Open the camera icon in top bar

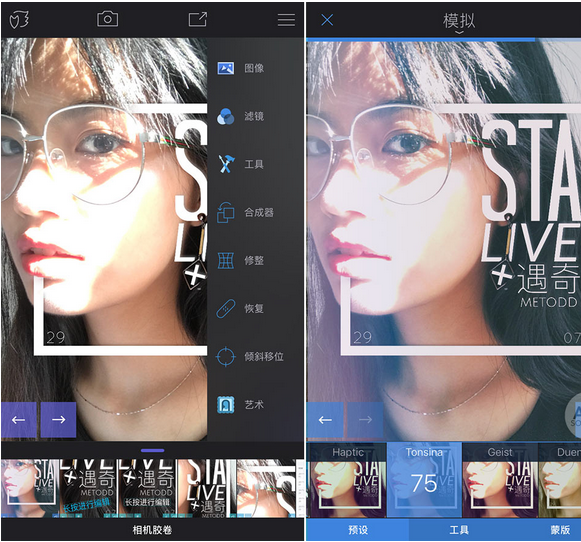coord(107,19)
